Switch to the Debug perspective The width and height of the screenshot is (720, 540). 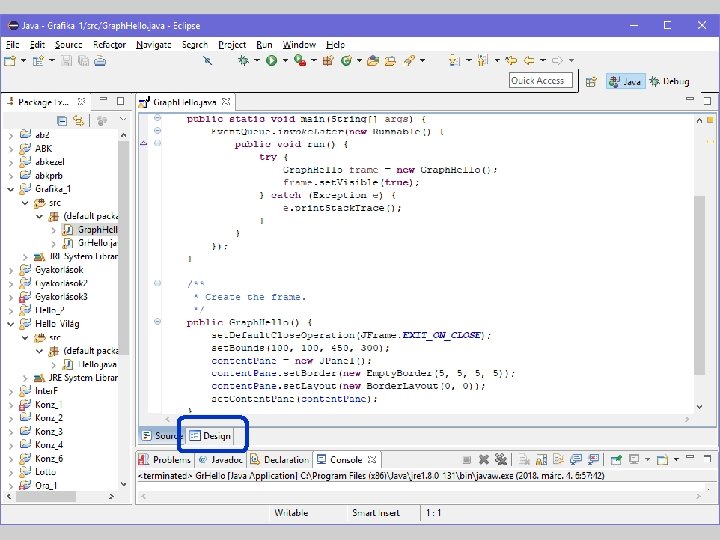(669, 82)
